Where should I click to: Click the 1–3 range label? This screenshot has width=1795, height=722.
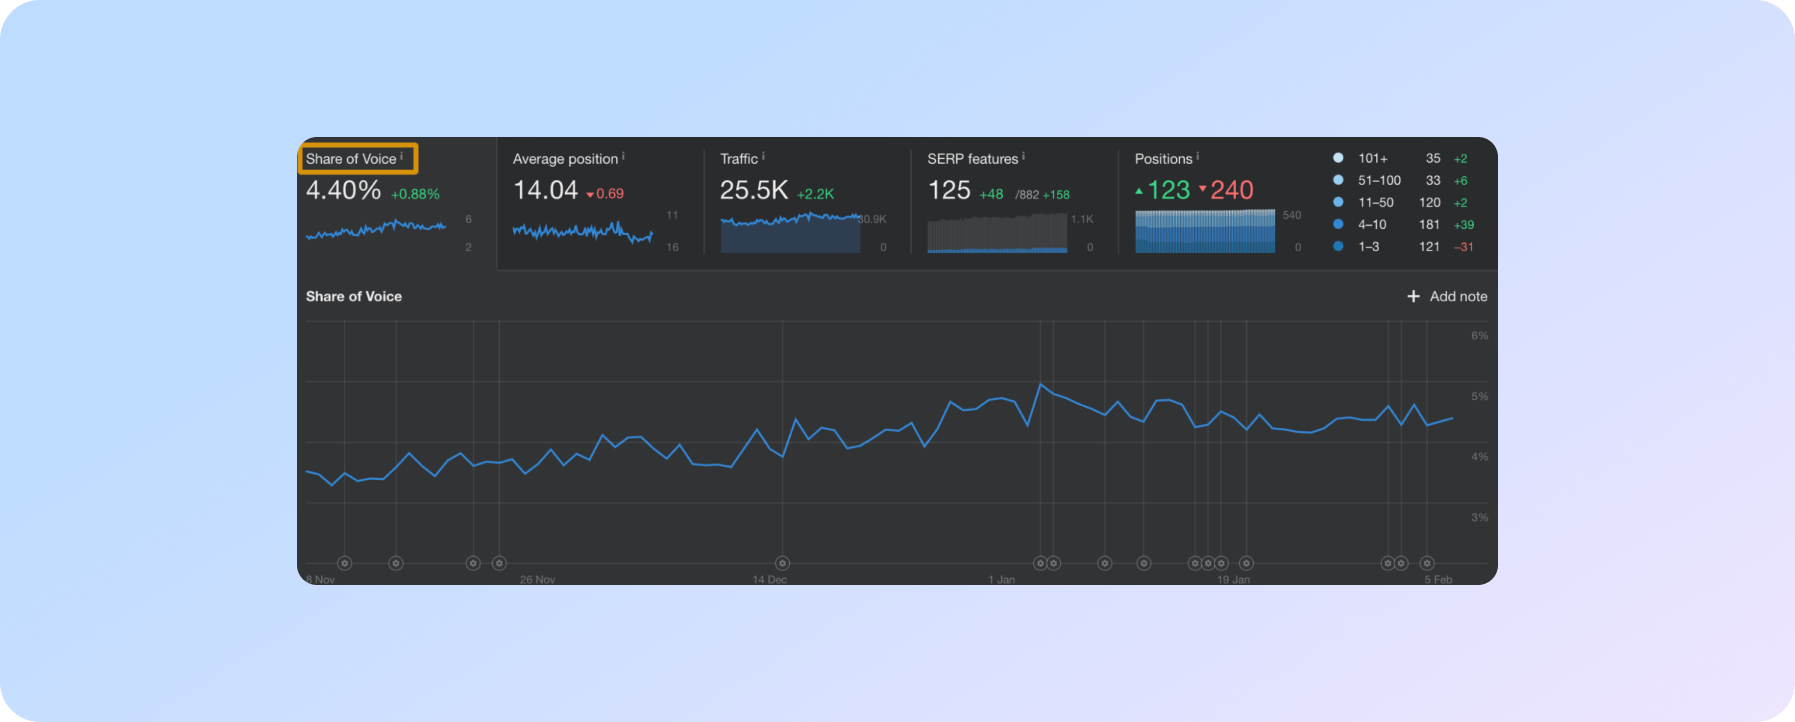point(1368,246)
